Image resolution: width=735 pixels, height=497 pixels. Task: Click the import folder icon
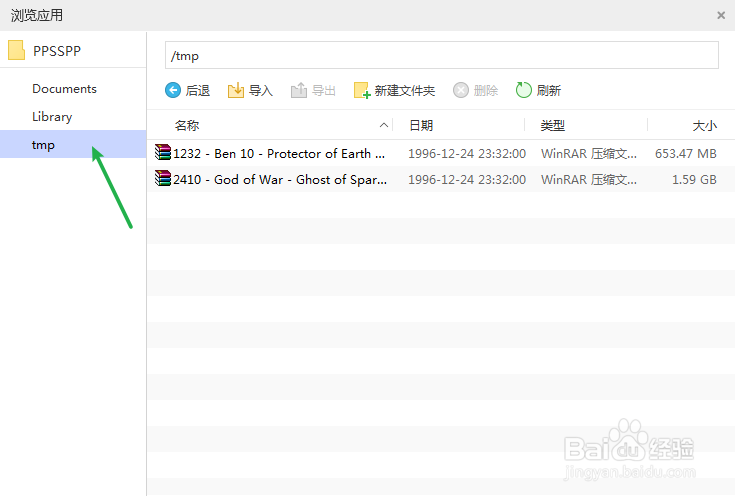[x=236, y=90]
